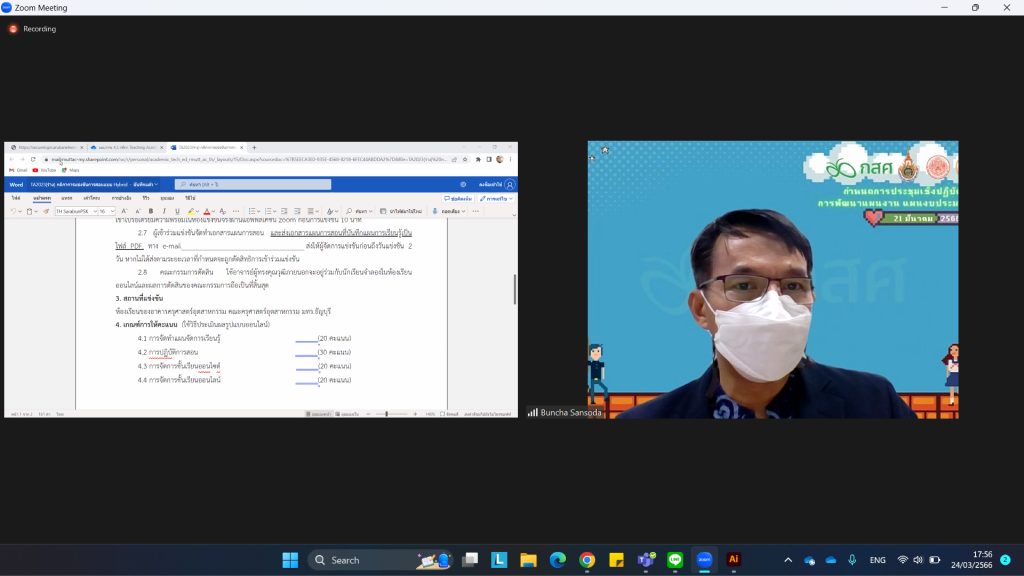Click the Word search box in the blue header
1024x576 pixels.
253,185
